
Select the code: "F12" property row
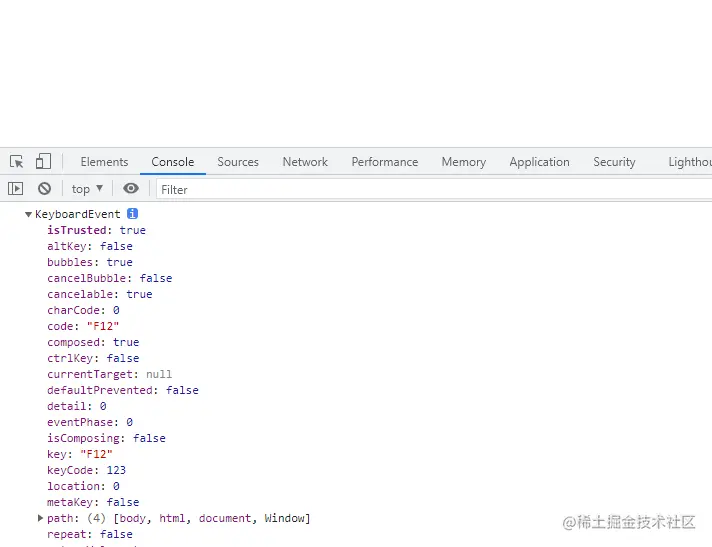tap(83, 326)
